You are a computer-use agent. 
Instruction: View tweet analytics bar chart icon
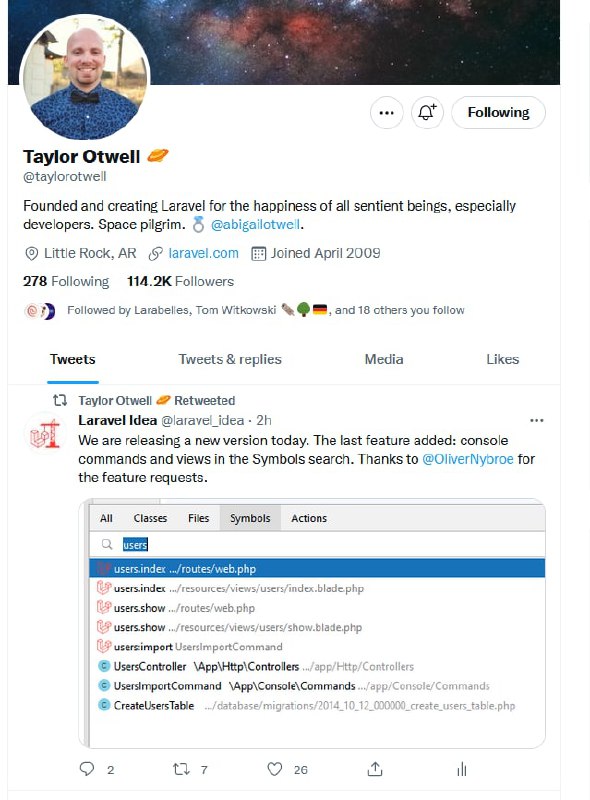pyautogui.click(x=462, y=769)
